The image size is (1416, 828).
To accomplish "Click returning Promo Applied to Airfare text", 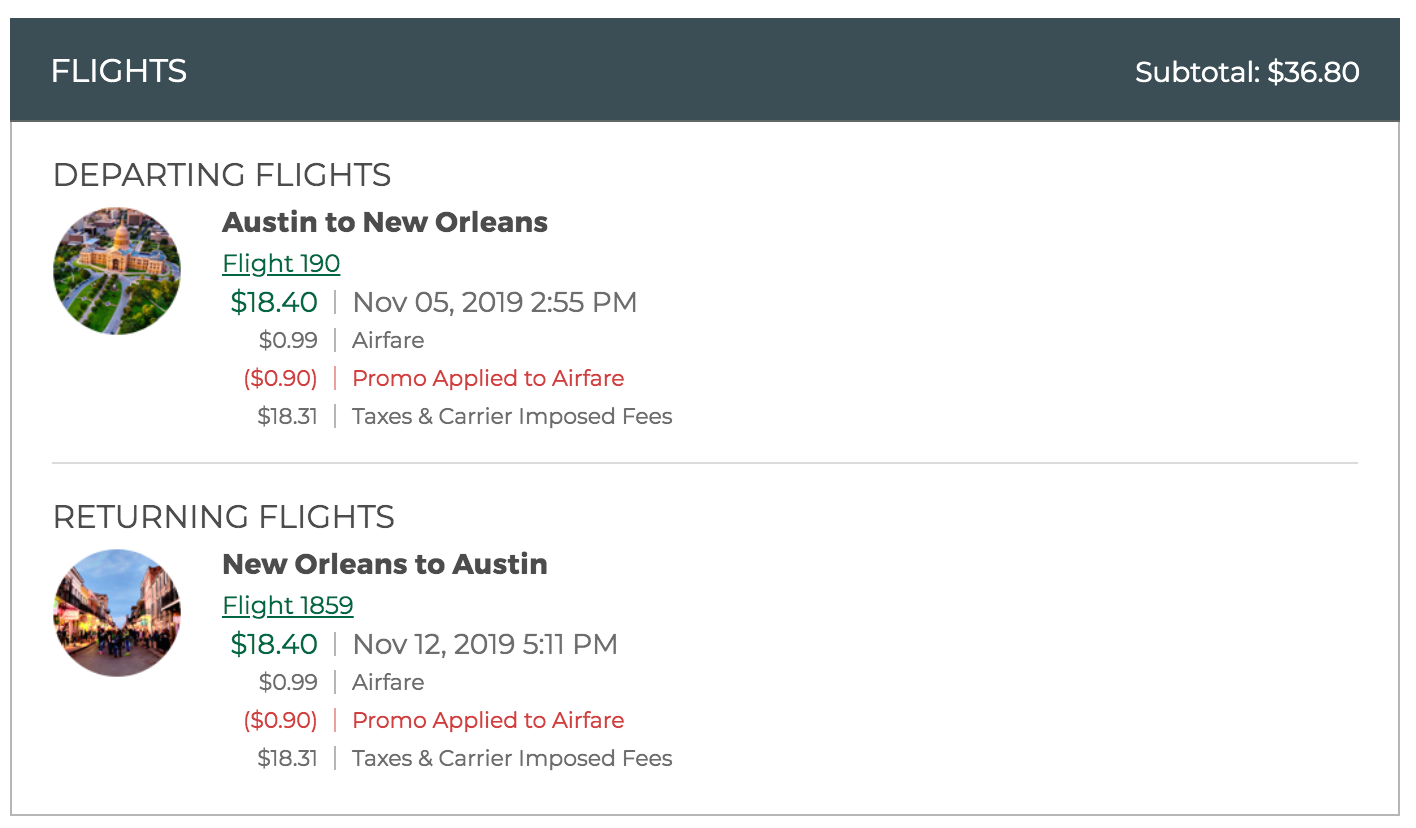I will (488, 720).
